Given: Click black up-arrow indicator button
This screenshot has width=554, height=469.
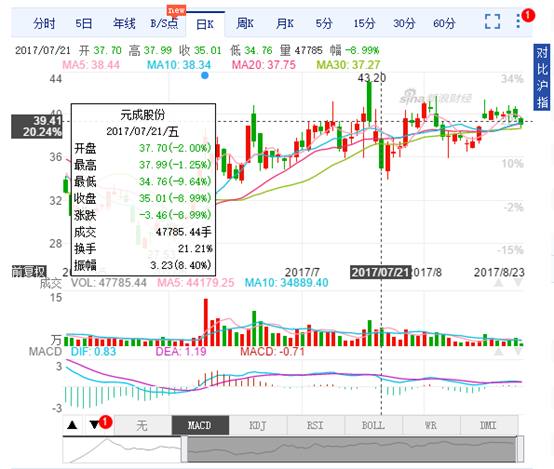Looking at the screenshot, I should 72,425.
